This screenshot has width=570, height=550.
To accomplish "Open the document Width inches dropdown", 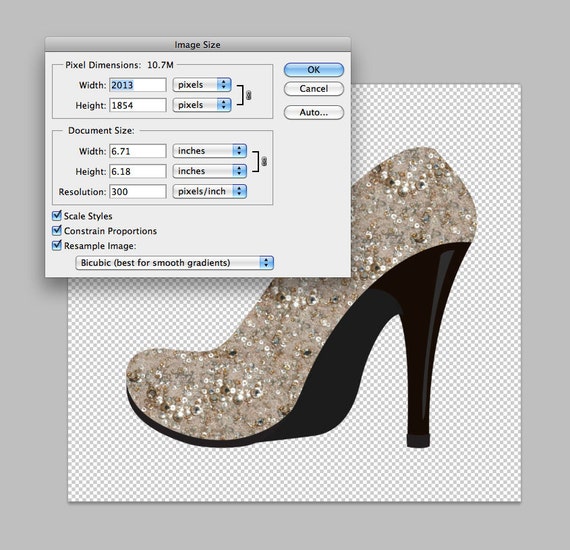I will (x=210, y=151).
